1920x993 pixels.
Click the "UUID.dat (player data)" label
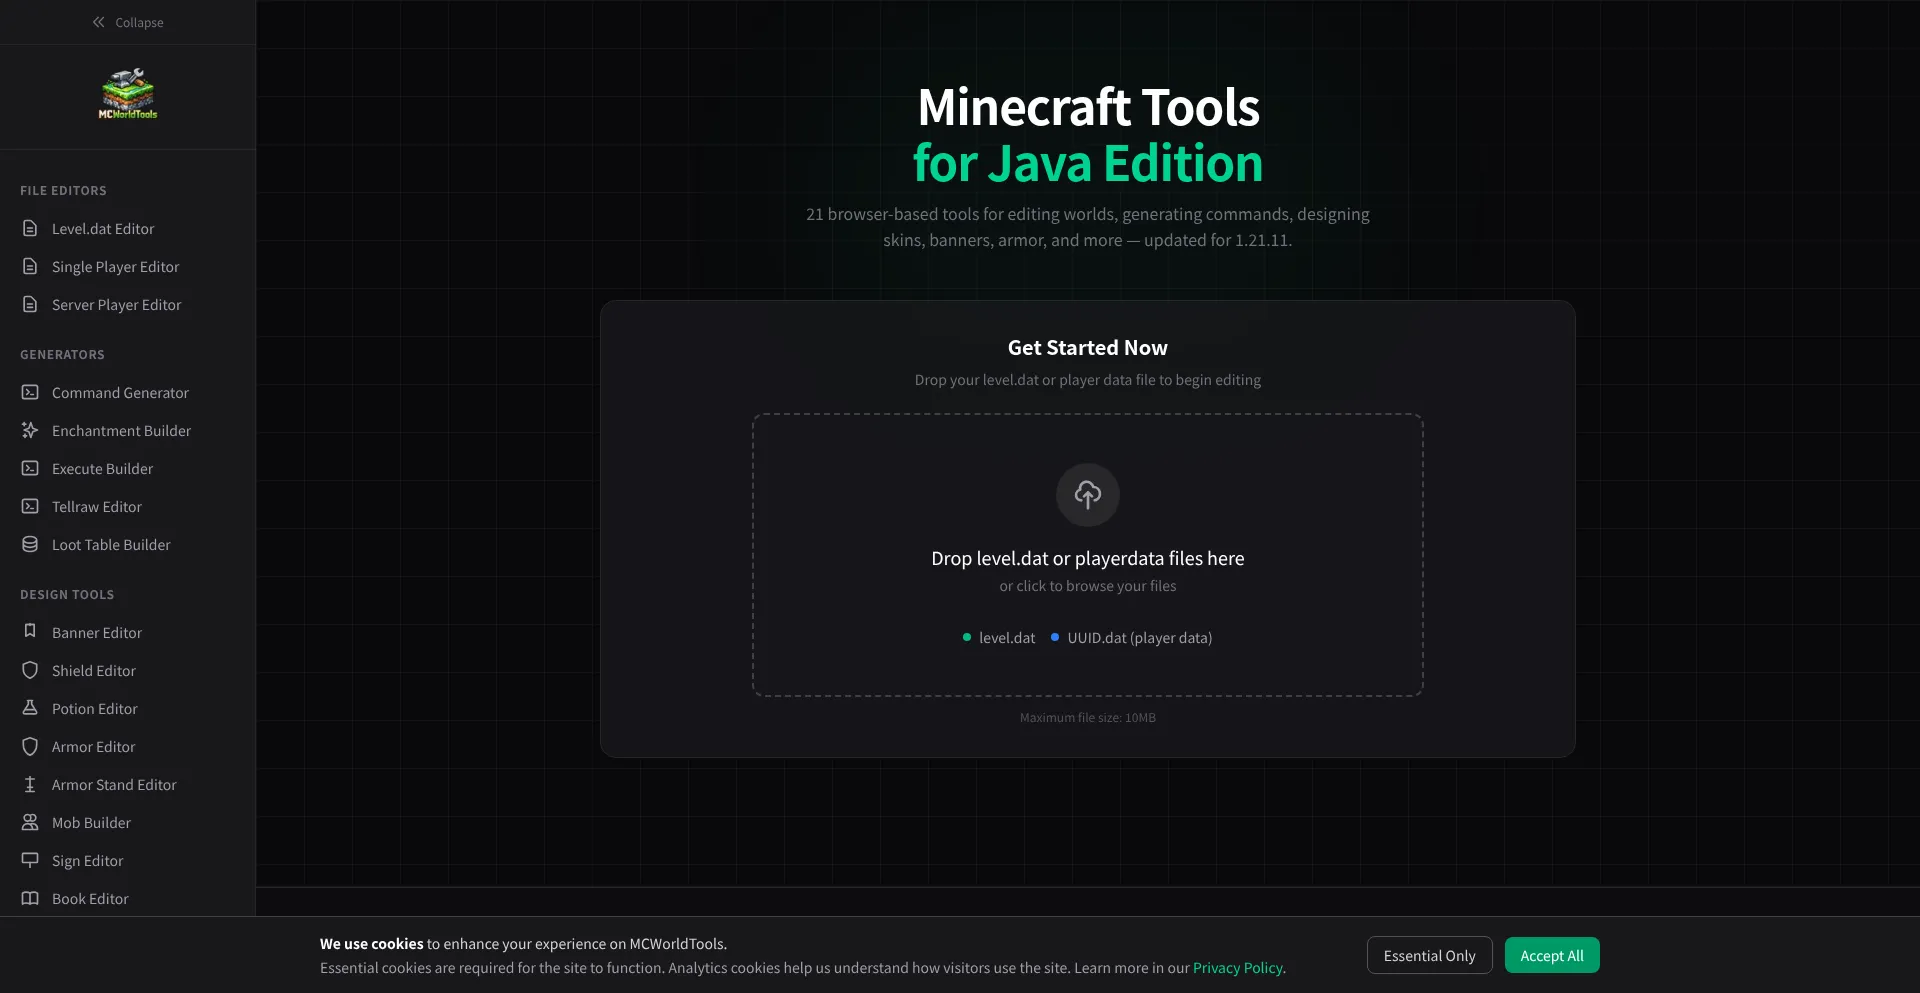pyautogui.click(x=1139, y=638)
